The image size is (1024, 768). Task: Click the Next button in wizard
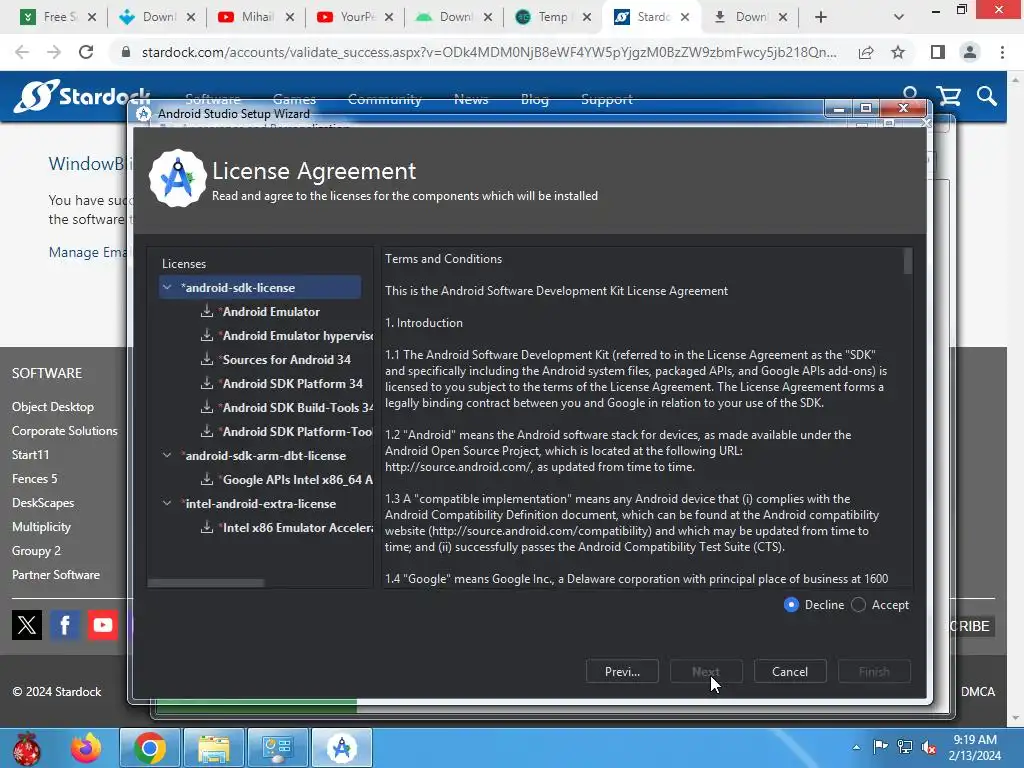pyautogui.click(x=706, y=671)
